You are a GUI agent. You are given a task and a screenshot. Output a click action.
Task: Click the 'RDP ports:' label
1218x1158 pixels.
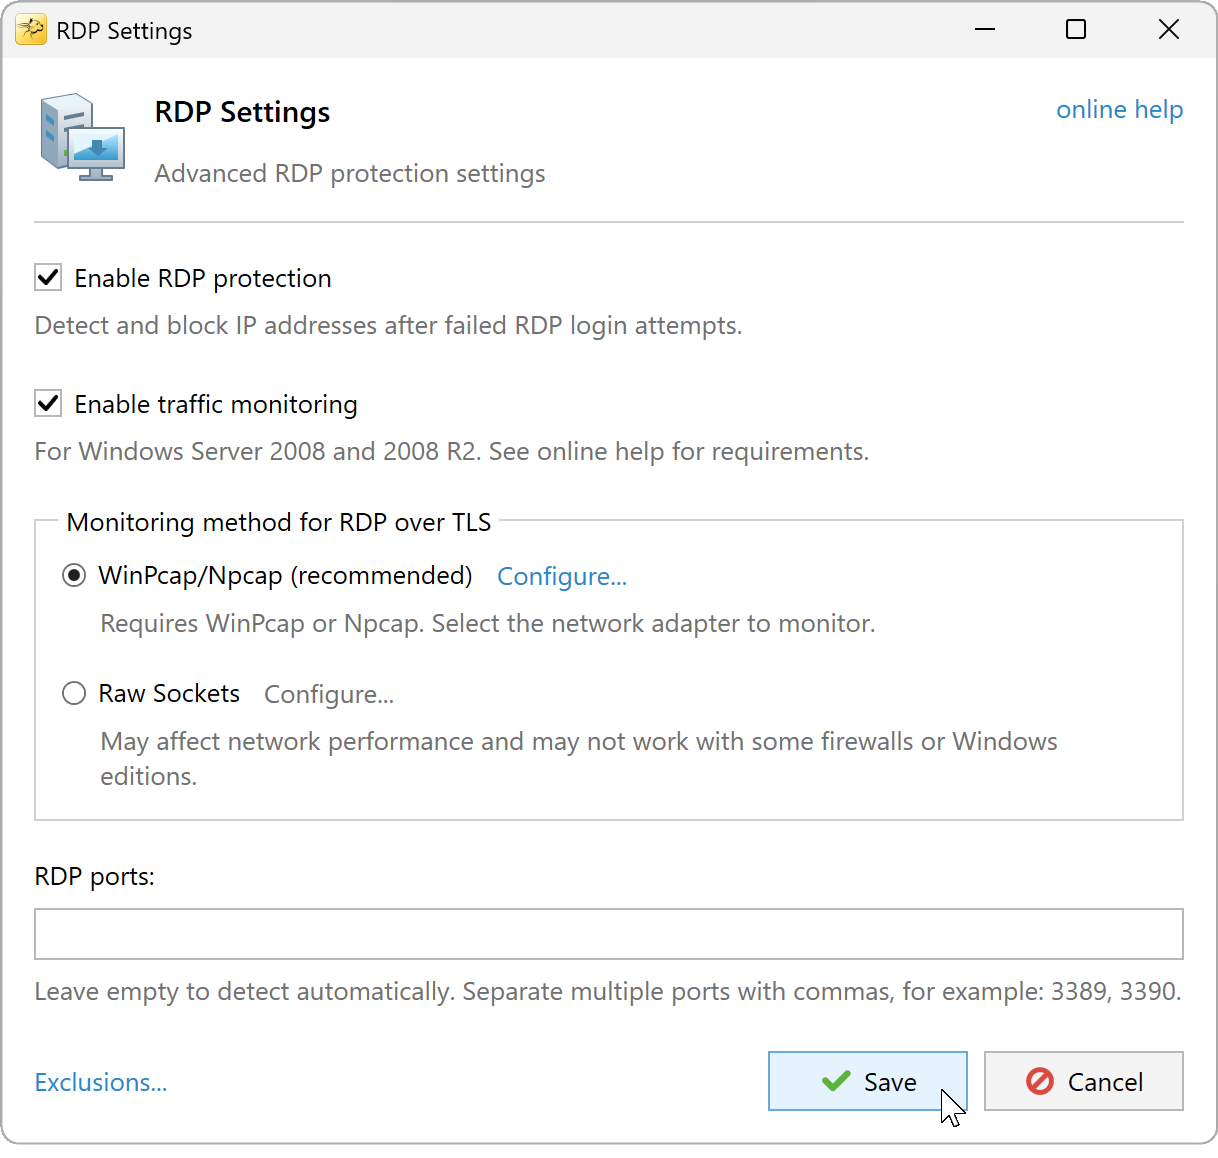click(95, 877)
